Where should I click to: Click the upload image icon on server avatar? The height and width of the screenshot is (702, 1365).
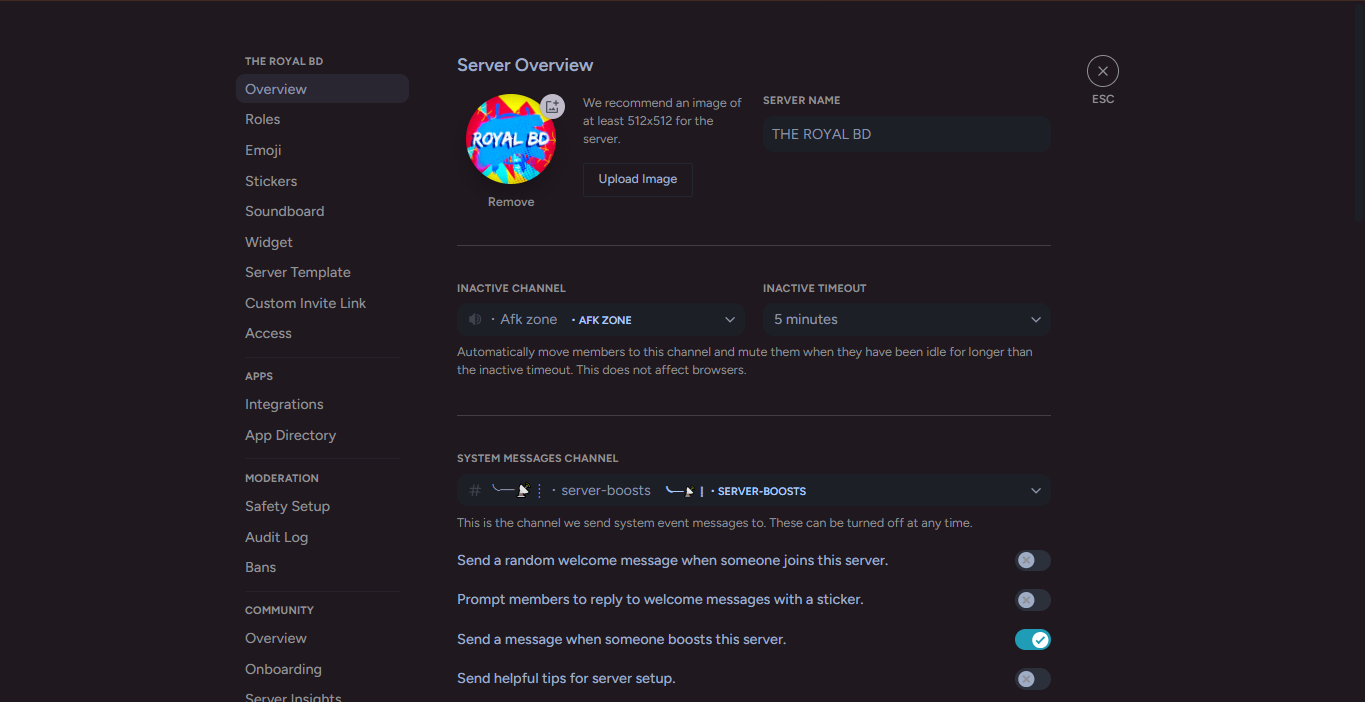[552, 106]
